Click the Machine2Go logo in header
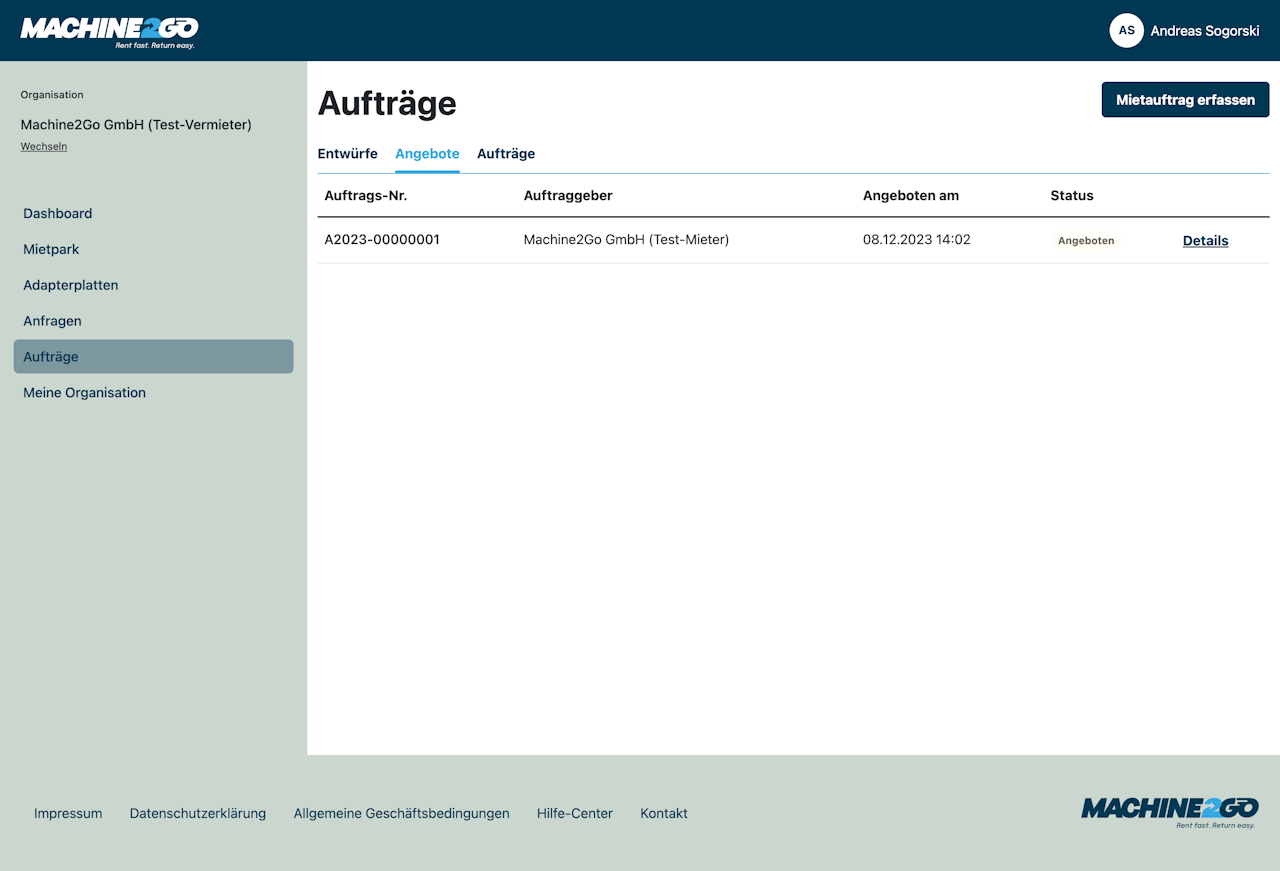1280x871 pixels. pos(109,31)
